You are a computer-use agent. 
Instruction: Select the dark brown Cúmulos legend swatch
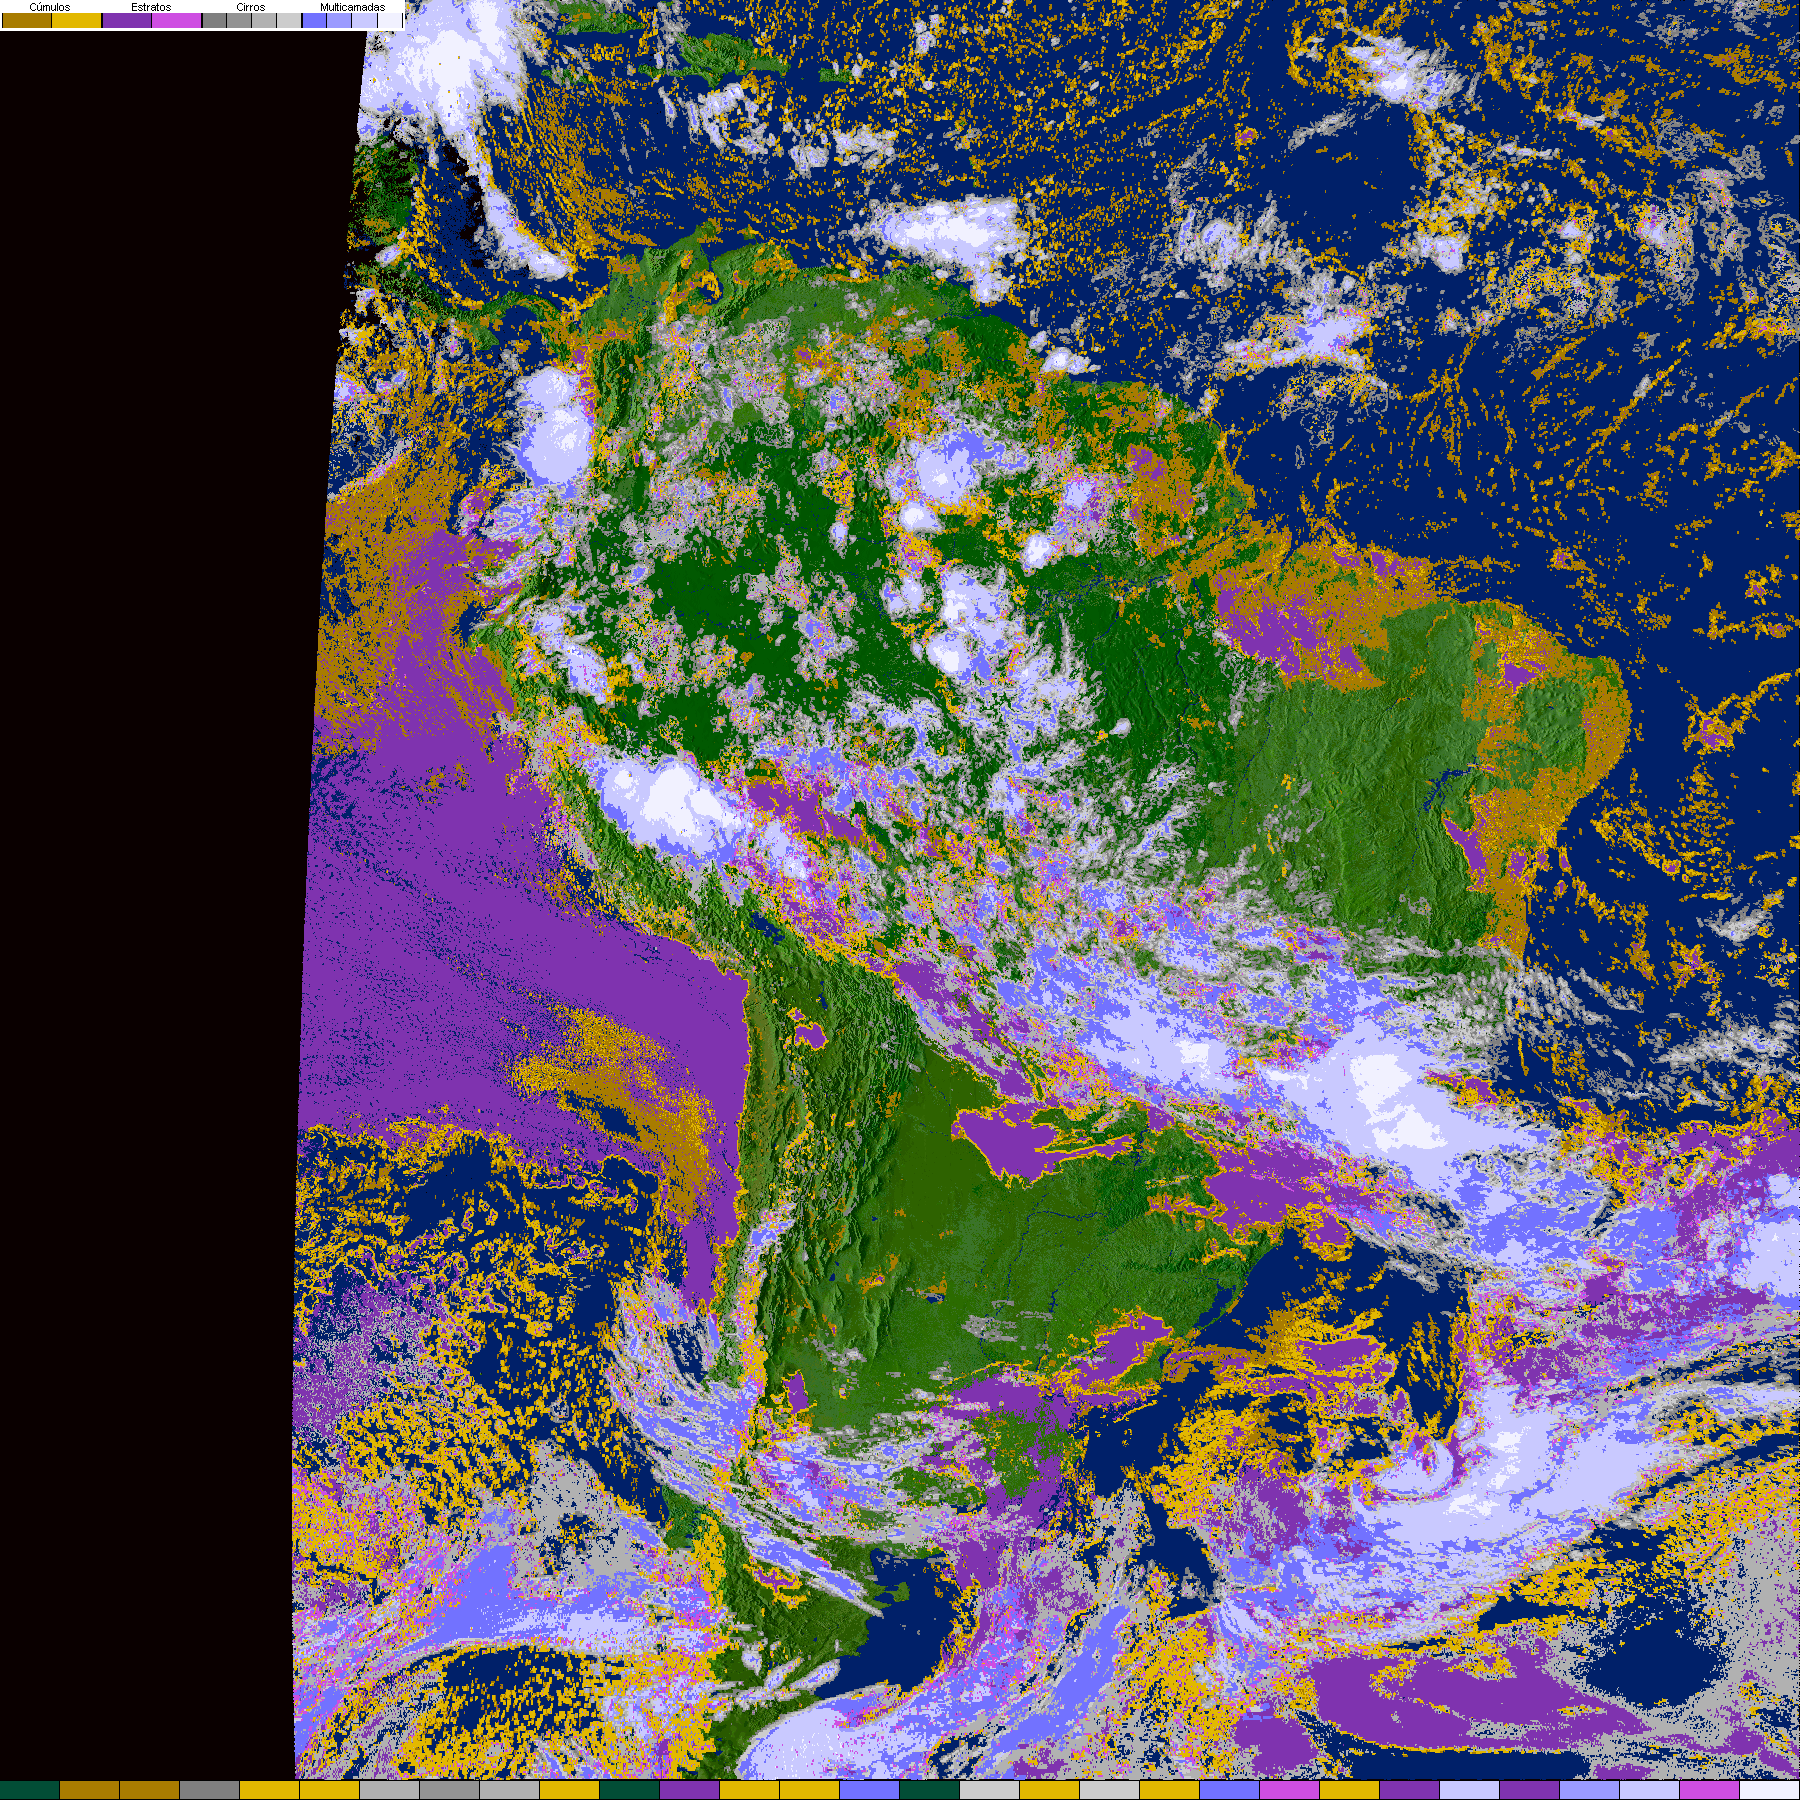point(27,20)
